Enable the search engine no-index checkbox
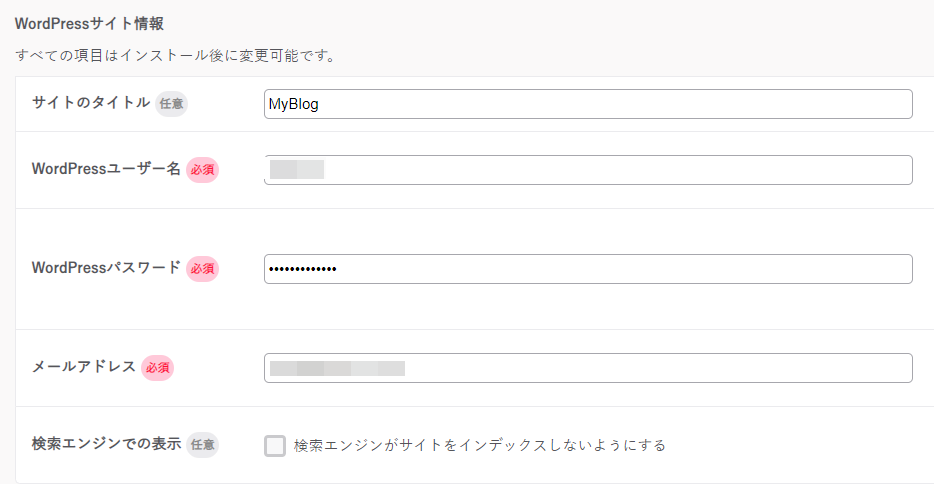This screenshot has width=934, height=484. (x=275, y=445)
